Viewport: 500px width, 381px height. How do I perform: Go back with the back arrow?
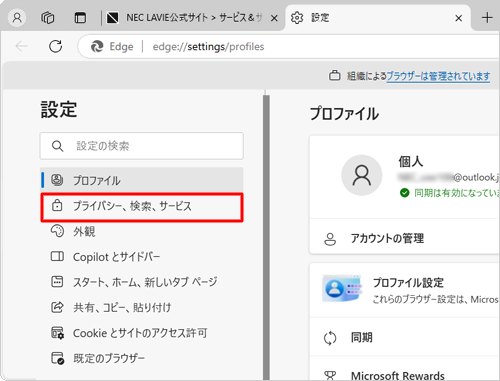pyautogui.click(x=22, y=46)
